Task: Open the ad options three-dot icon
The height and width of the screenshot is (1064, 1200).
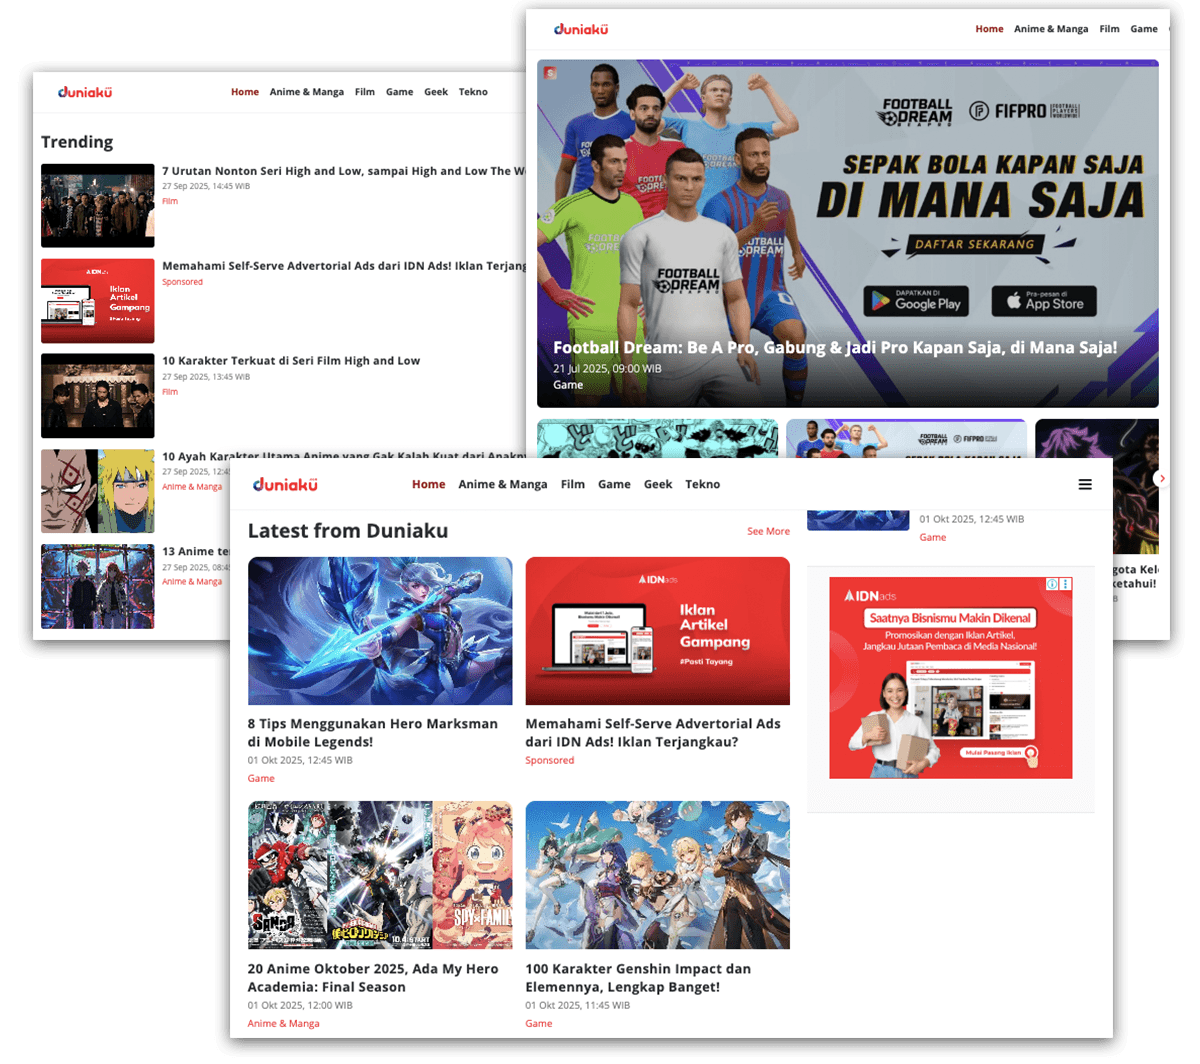Action: (1065, 584)
